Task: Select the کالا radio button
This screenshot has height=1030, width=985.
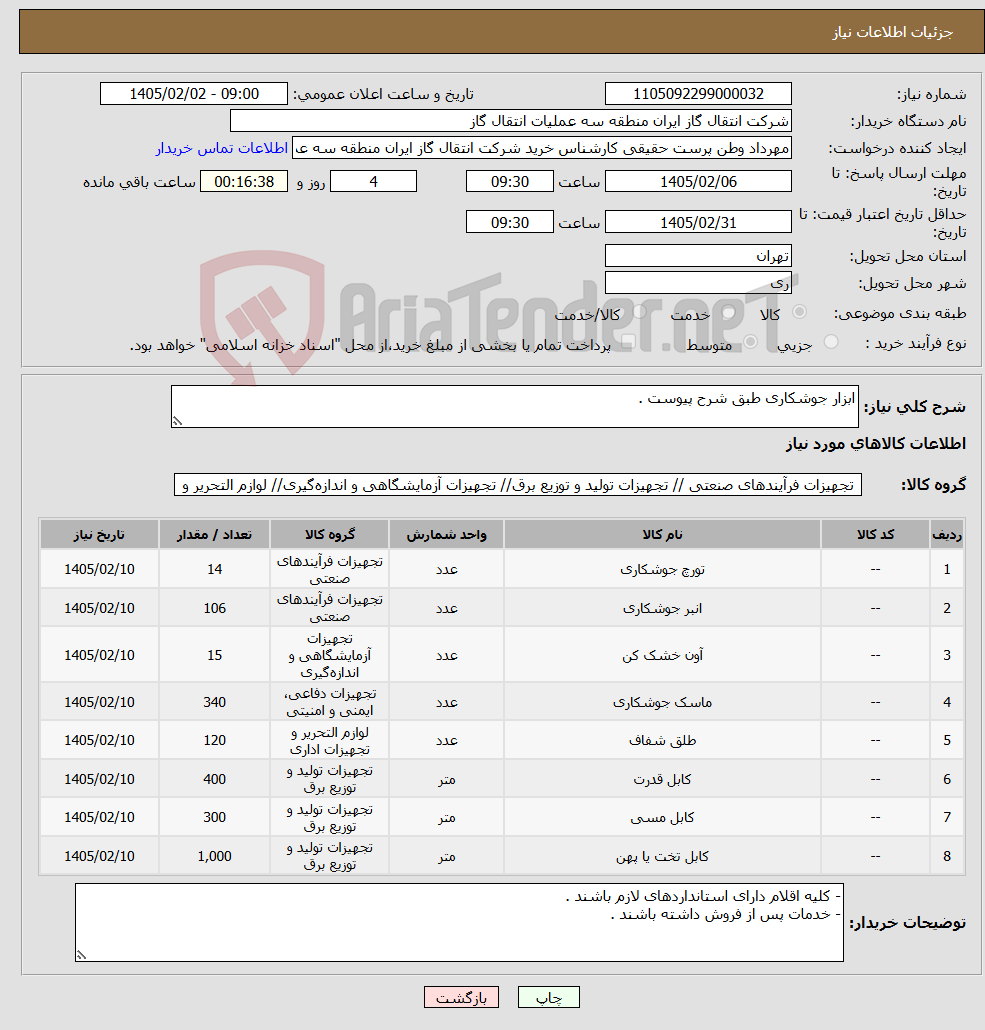Action: click(800, 312)
